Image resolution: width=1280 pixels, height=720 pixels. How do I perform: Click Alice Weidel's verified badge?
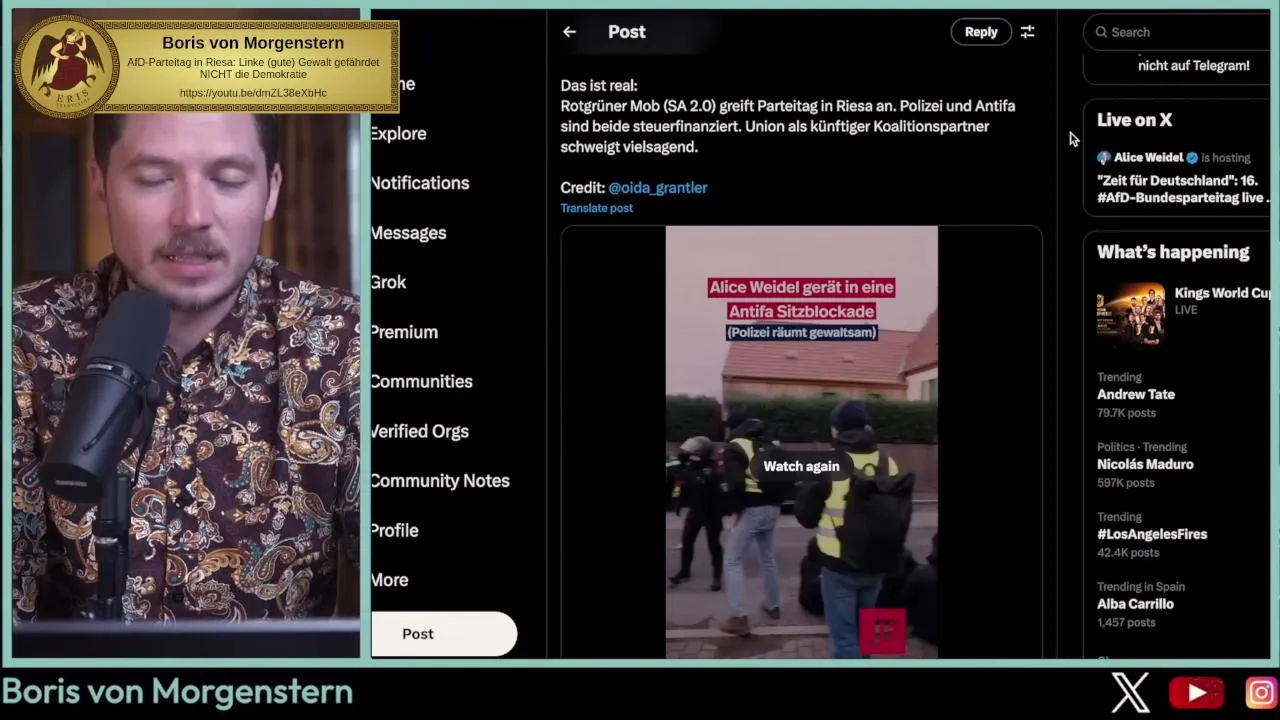[x=1192, y=158]
